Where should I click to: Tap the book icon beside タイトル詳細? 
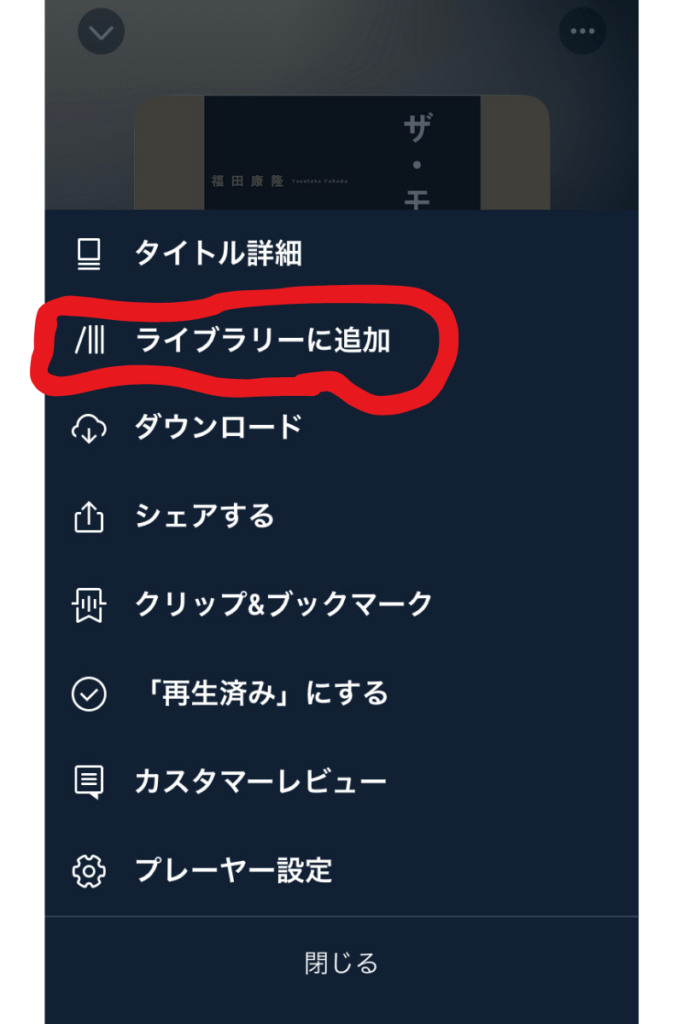89,253
